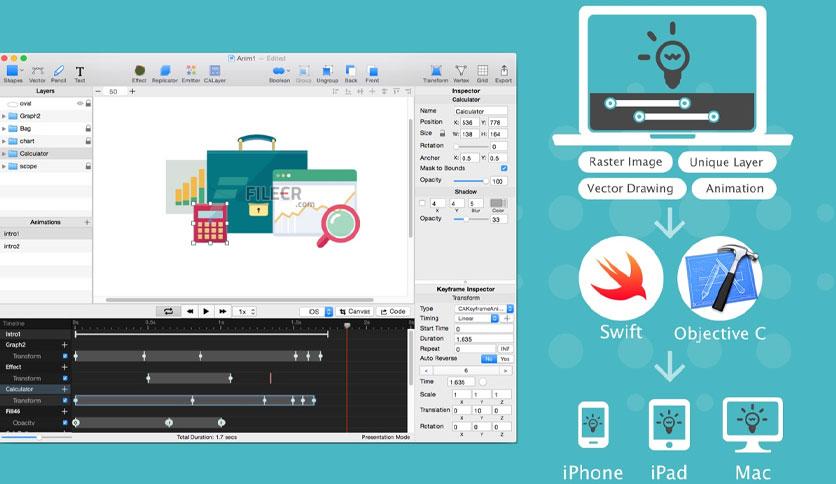Image resolution: width=836 pixels, height=484 pixels.
Task: Select the oval layer row
Action: click(x=46, y=103)
